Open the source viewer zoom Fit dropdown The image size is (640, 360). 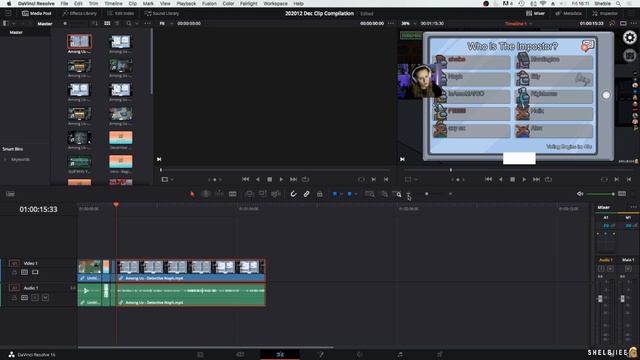point(165,23)
